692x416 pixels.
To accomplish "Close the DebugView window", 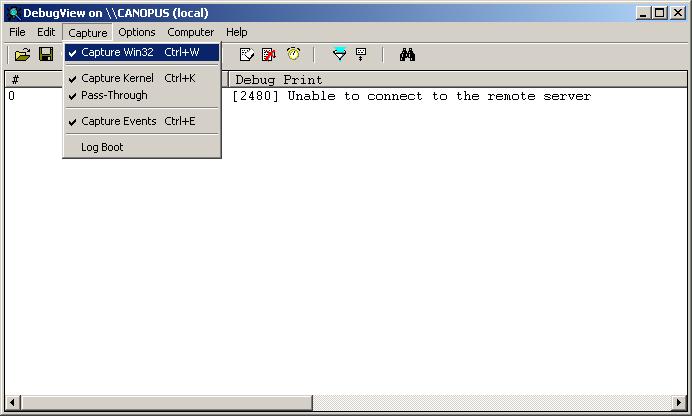I will pos(677,13).
